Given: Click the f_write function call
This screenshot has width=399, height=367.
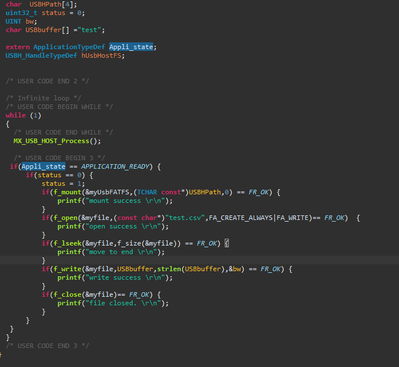Looking at the screenshot, I should (x=67, y=269).
